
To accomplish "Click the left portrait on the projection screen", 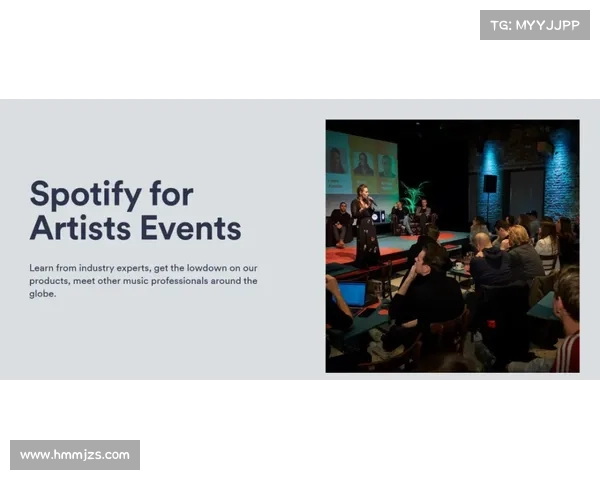I will (337, 161).
